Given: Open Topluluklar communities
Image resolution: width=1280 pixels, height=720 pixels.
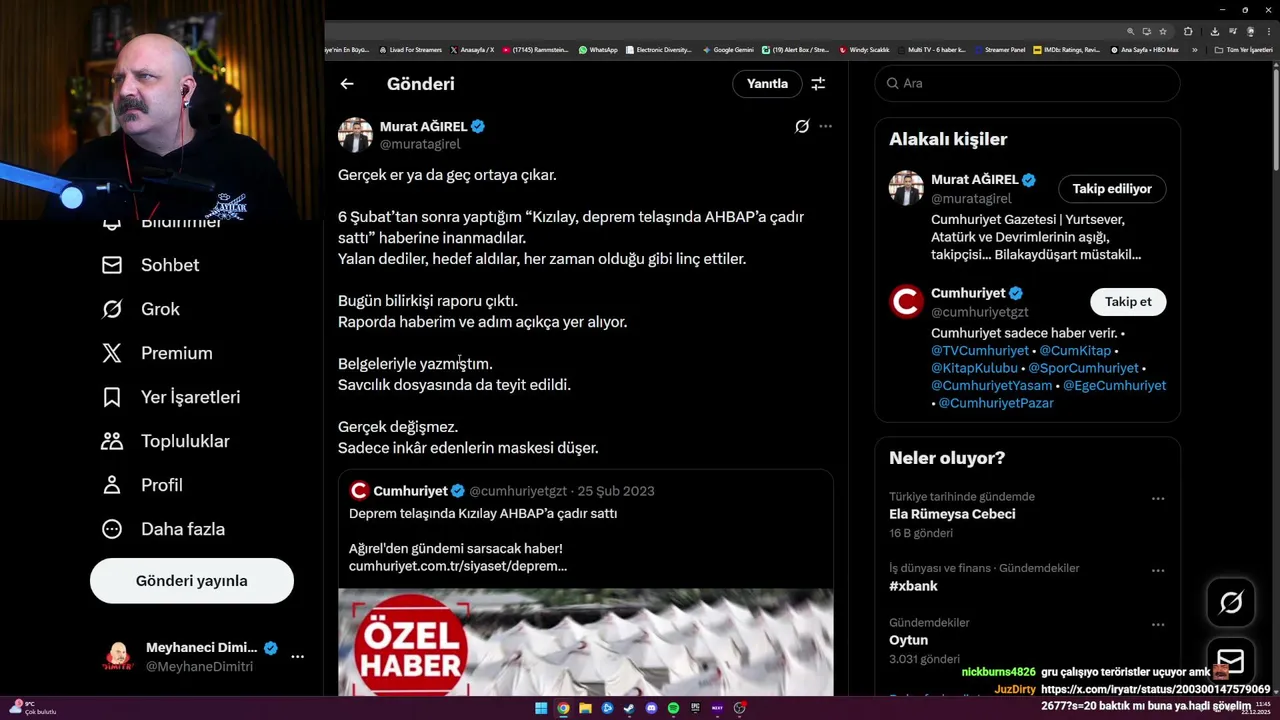Looking at the screenshot, I should point(165,441).
